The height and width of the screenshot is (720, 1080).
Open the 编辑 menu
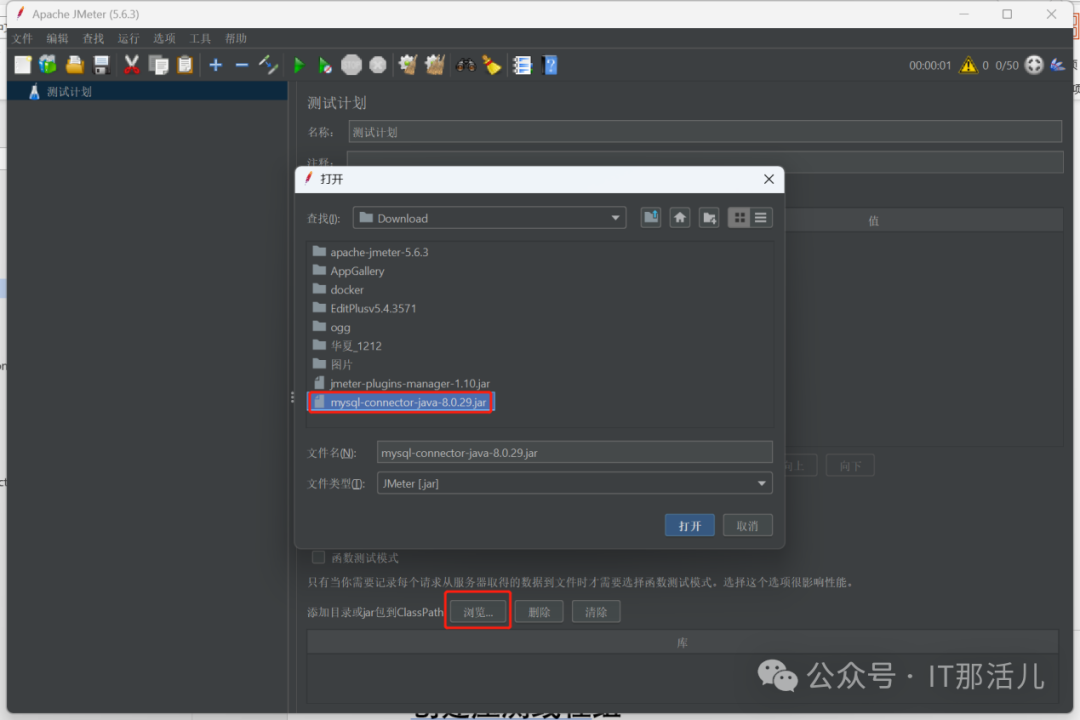pyautogui.click(x=58, y=39)
